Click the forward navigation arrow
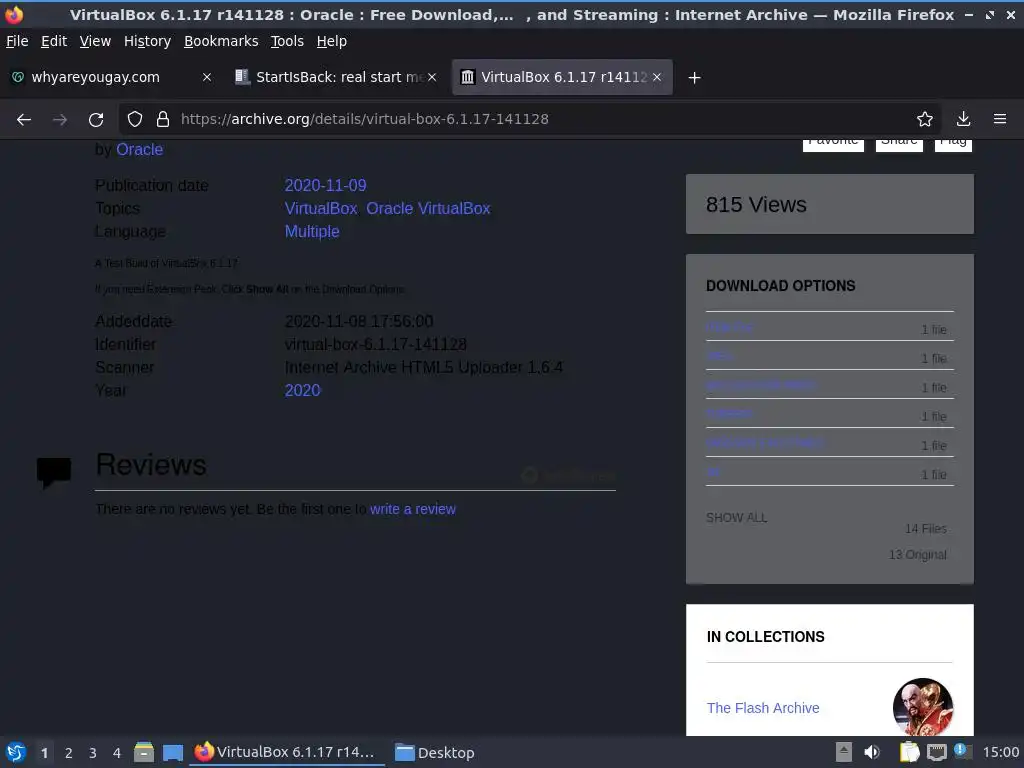Image resolution: width=1024 pixels, height=768 pixels. click(60, 120)
